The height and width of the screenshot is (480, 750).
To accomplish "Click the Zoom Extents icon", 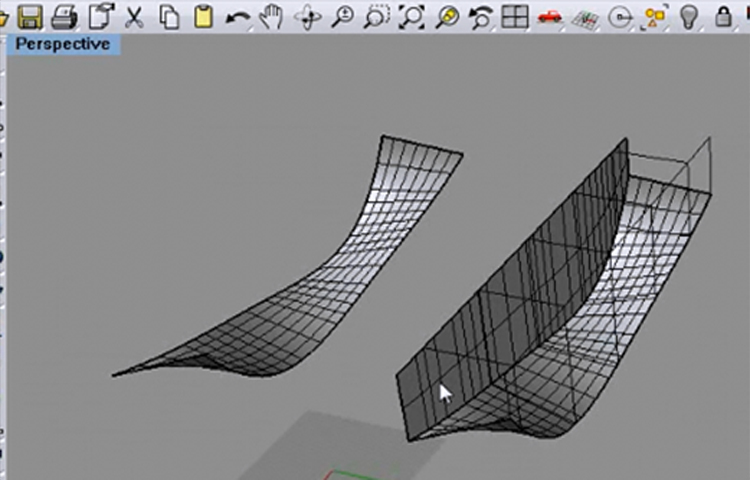I will click(411, 16).
